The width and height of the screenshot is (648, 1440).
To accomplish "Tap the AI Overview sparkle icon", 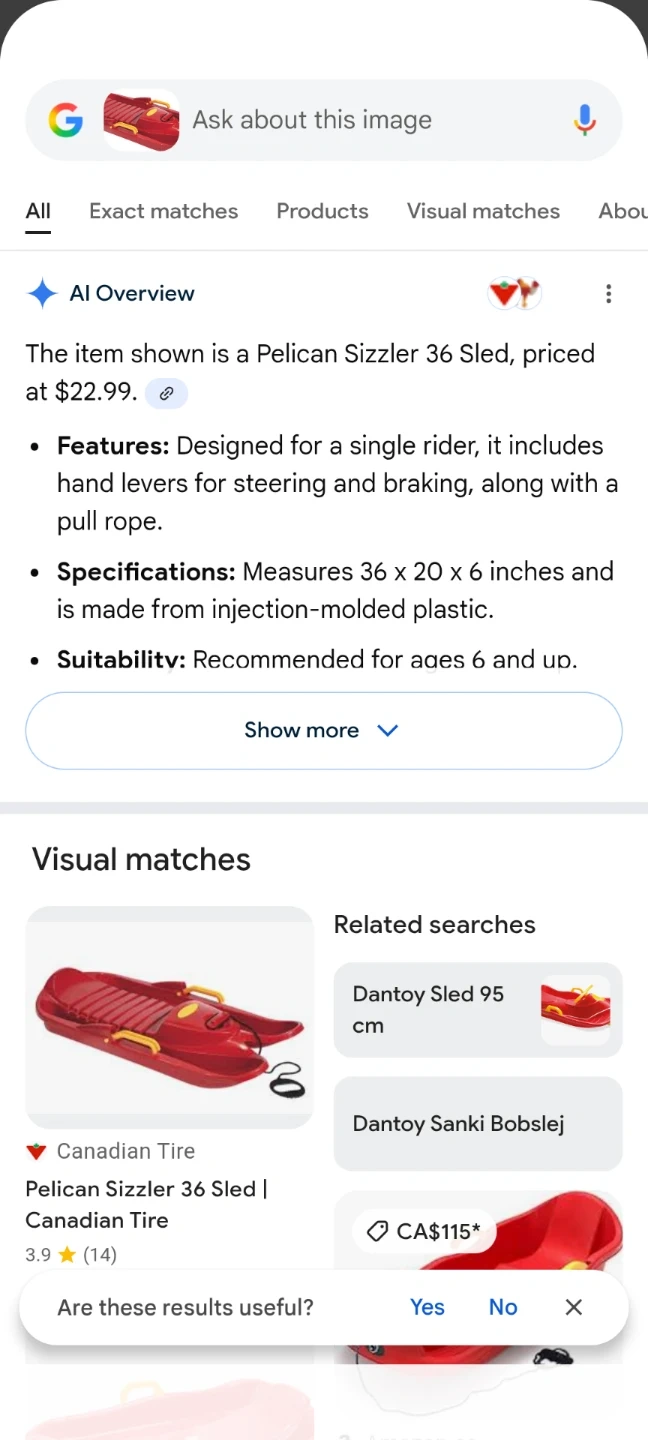I will (x=42, y=294).
